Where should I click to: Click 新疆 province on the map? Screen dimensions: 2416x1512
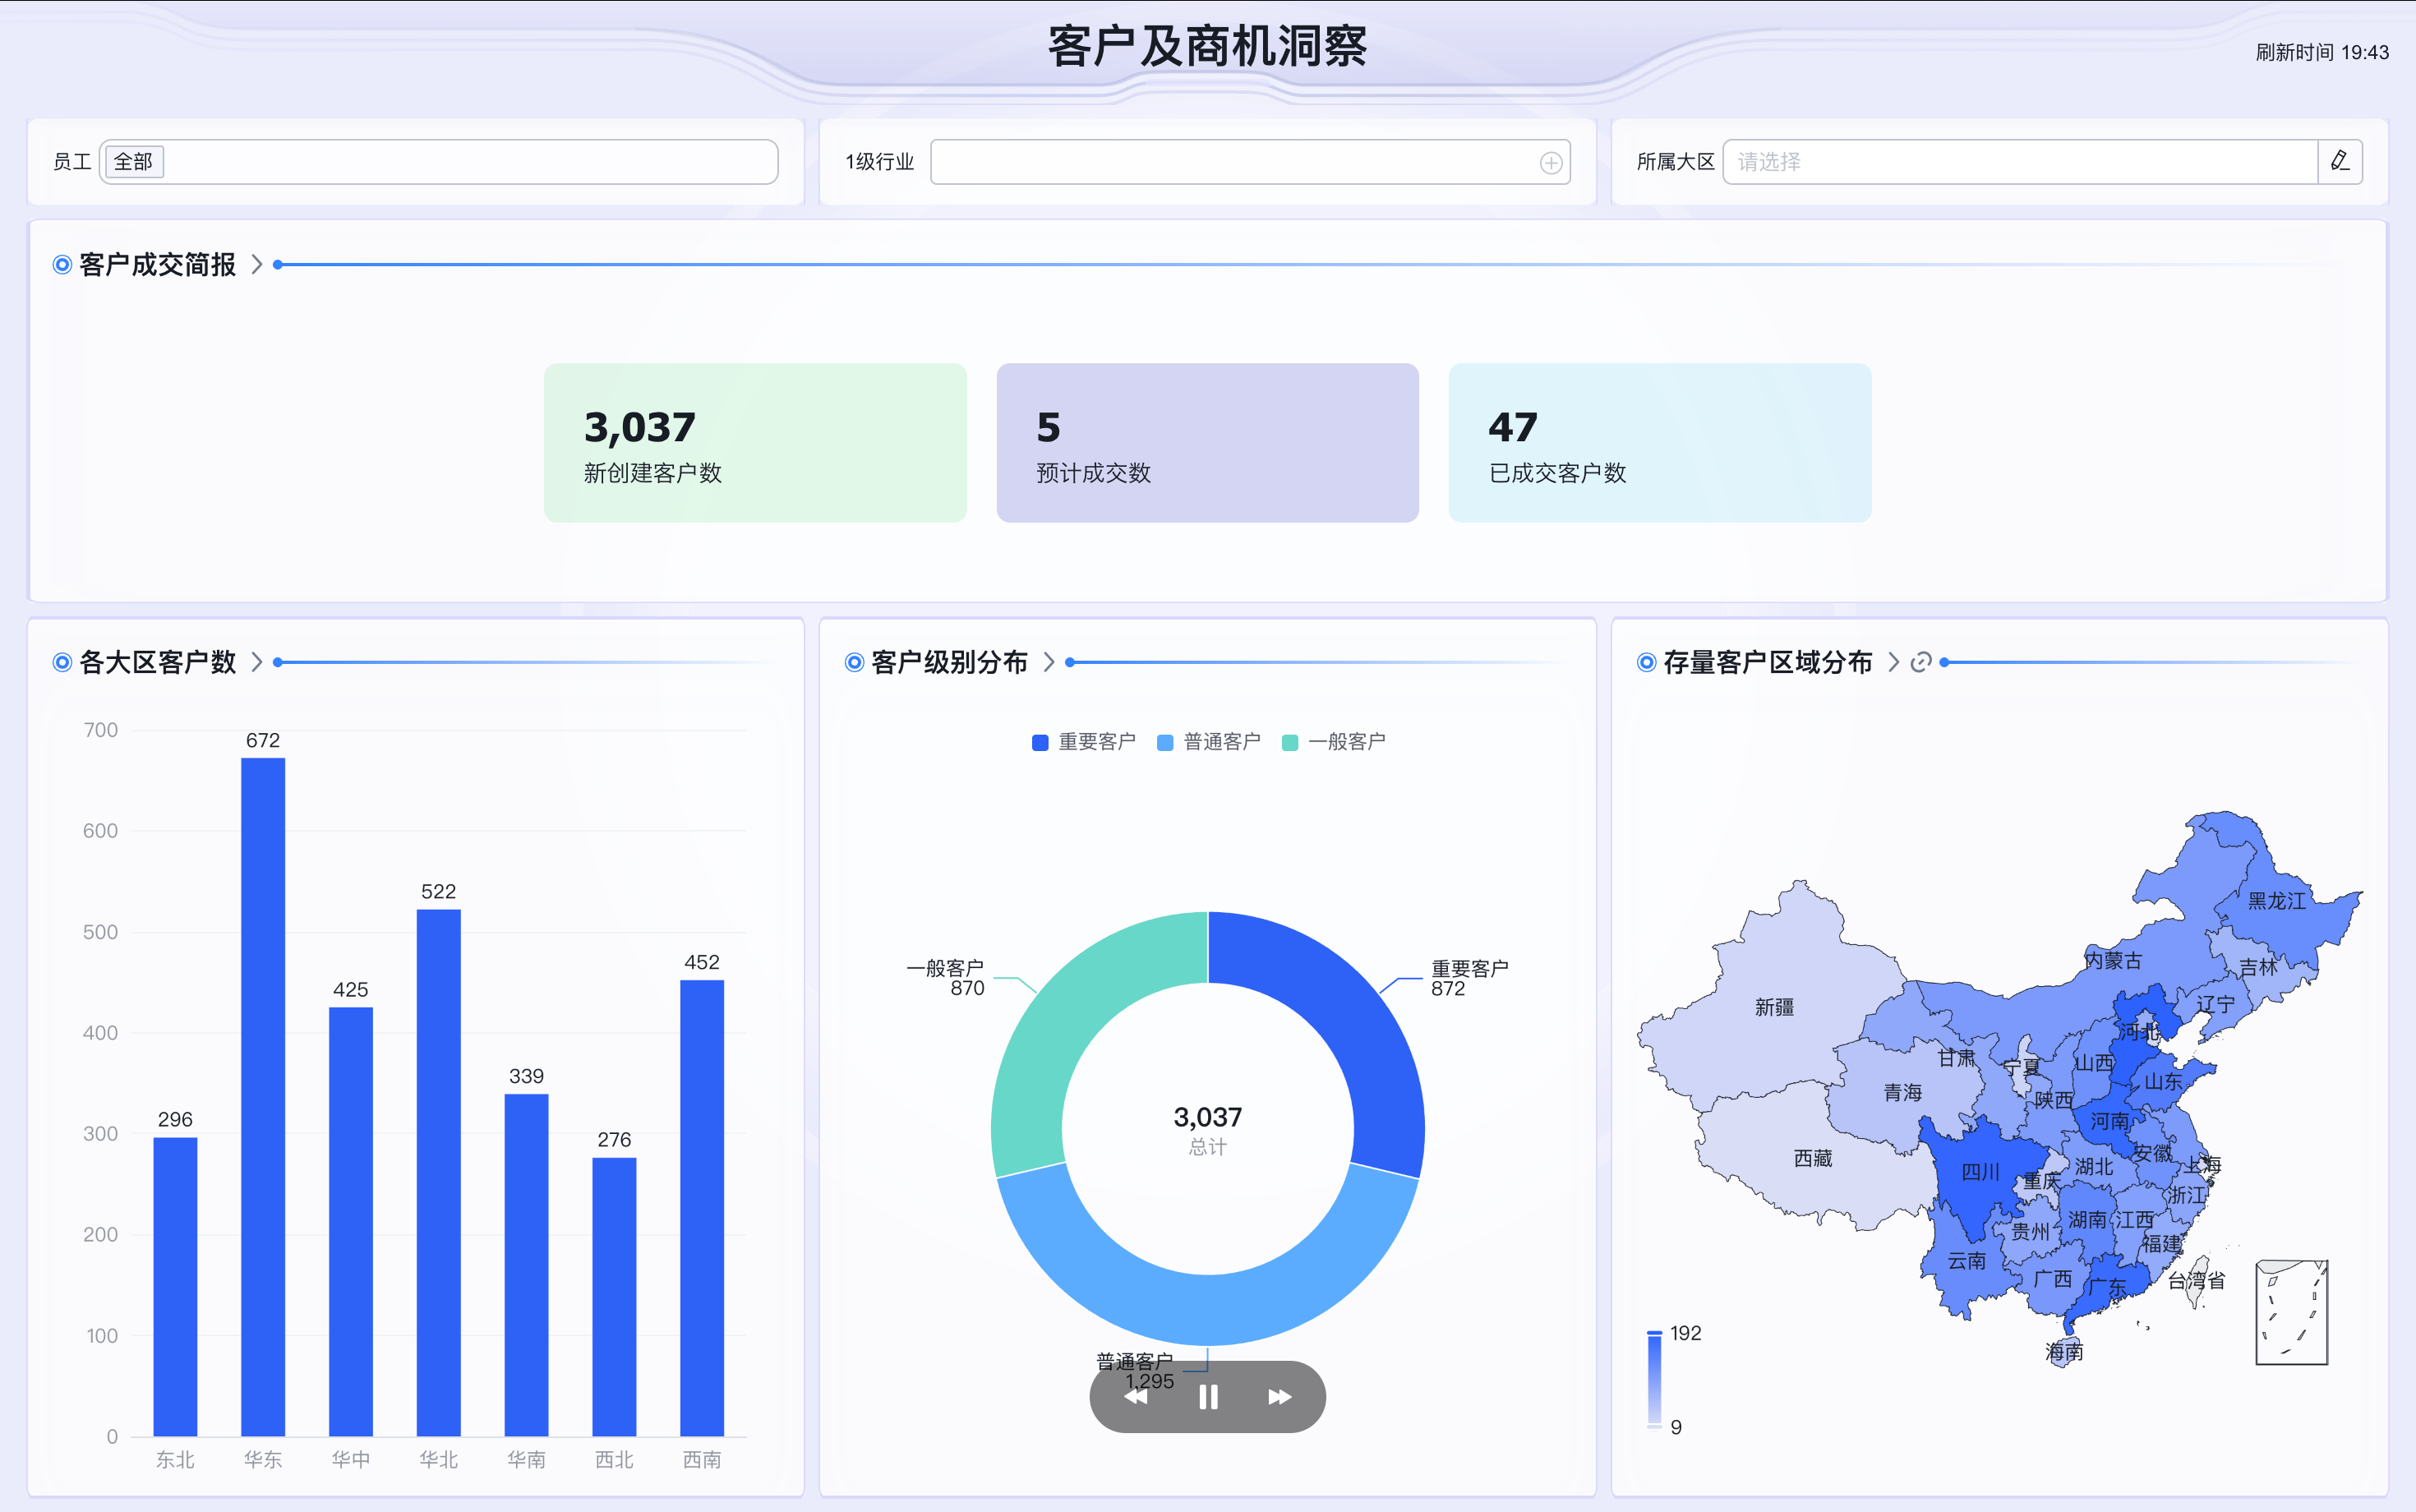1775,1007
